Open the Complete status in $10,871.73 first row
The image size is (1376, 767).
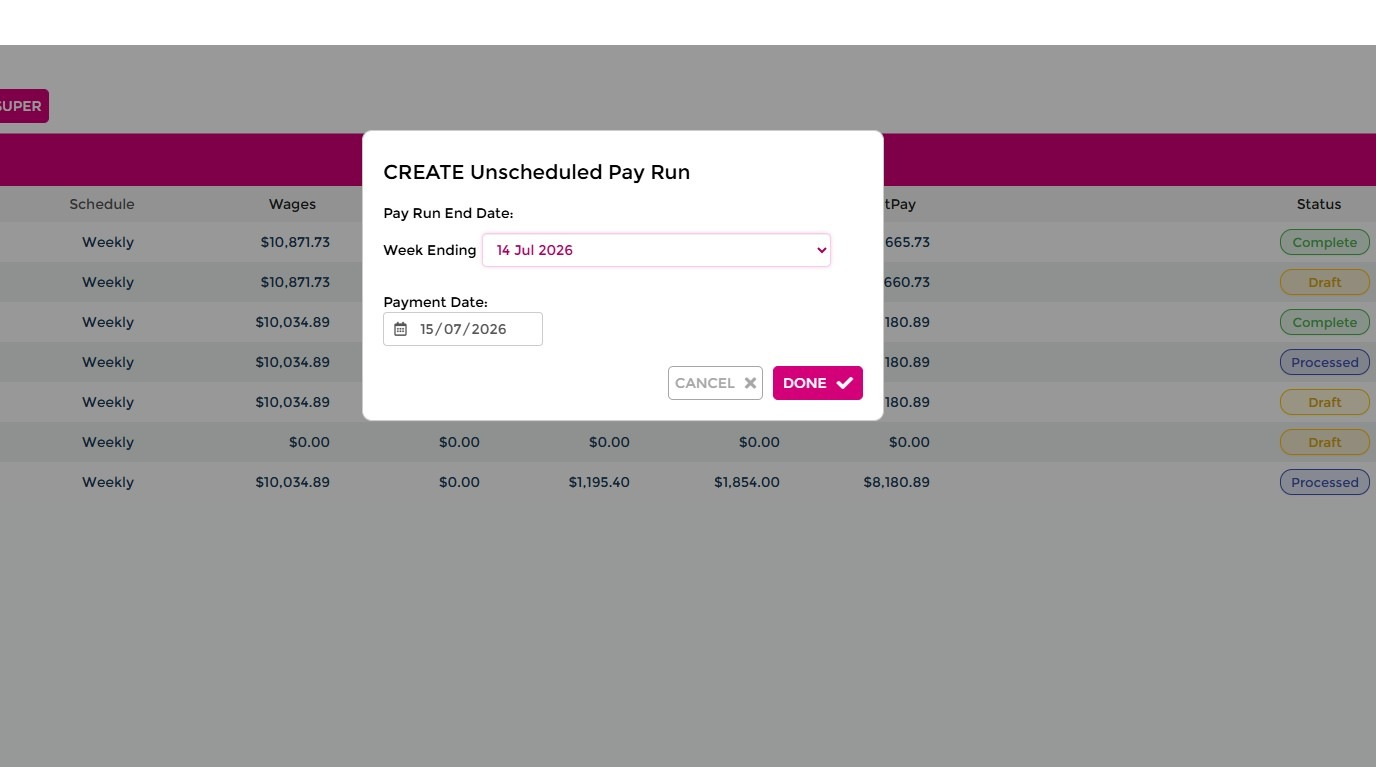[x=1324, y=242]
